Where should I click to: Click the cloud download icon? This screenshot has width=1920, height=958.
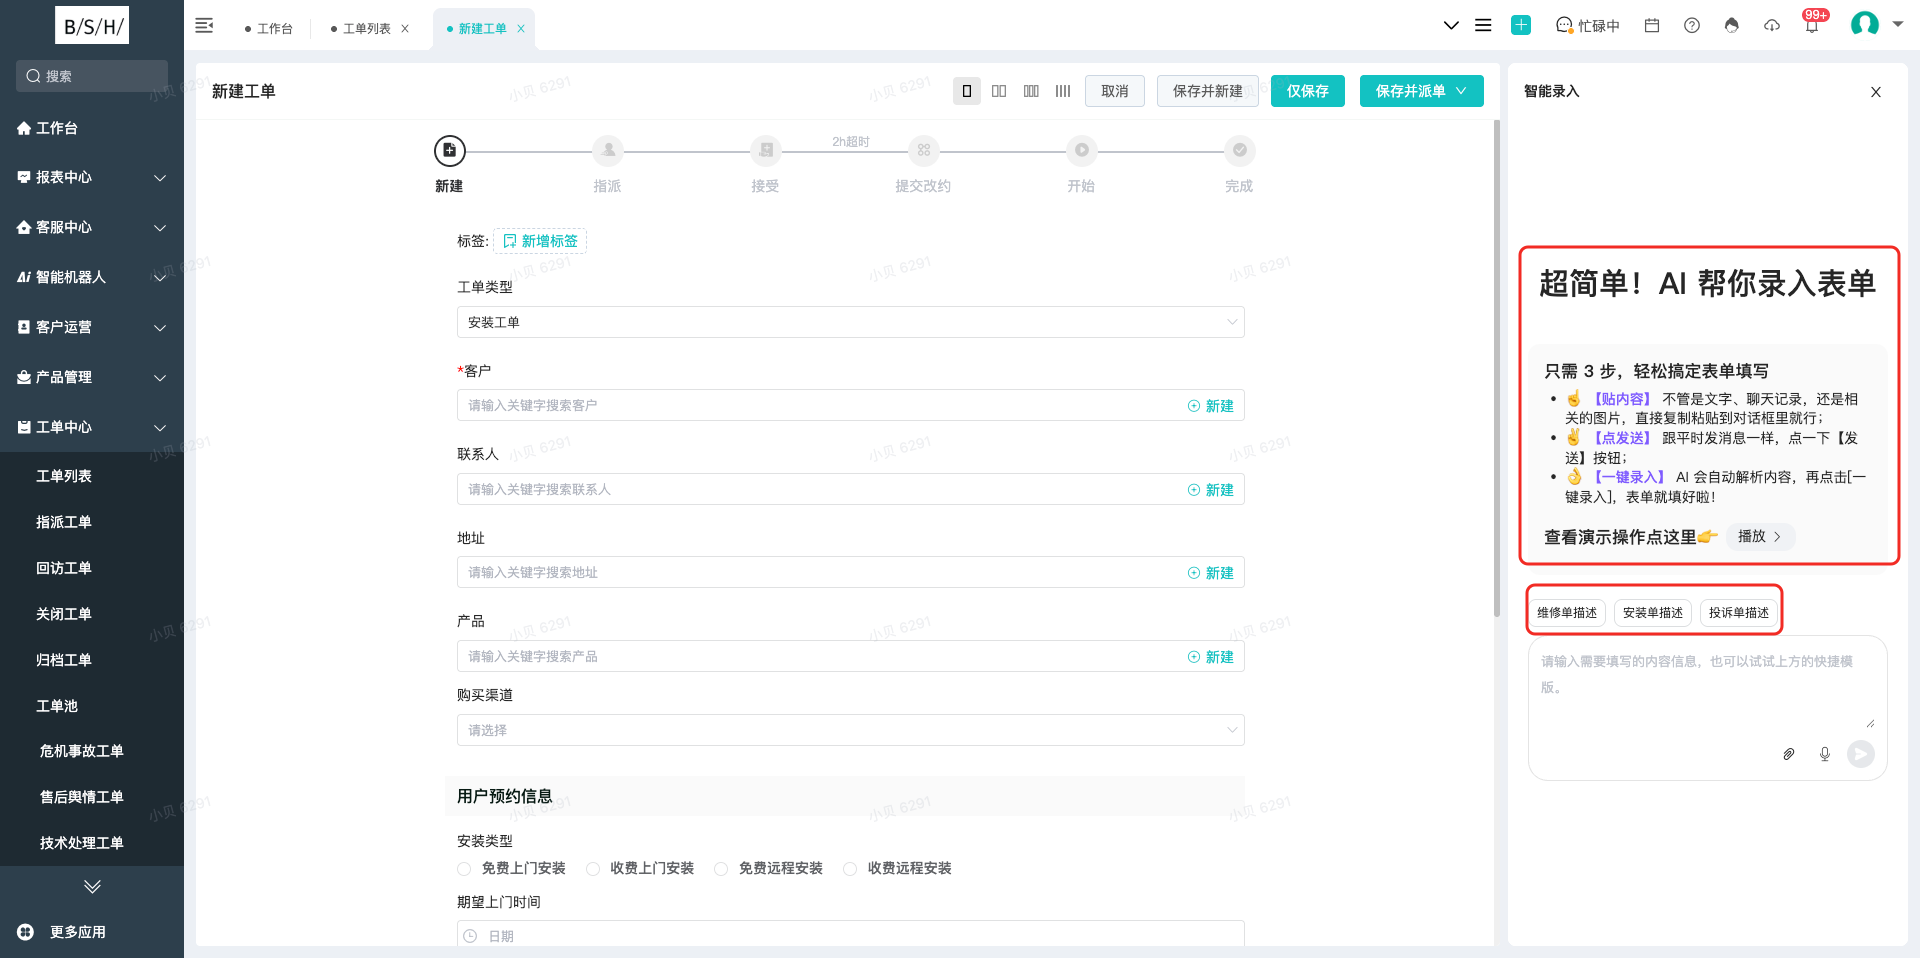coord(1772,26)
